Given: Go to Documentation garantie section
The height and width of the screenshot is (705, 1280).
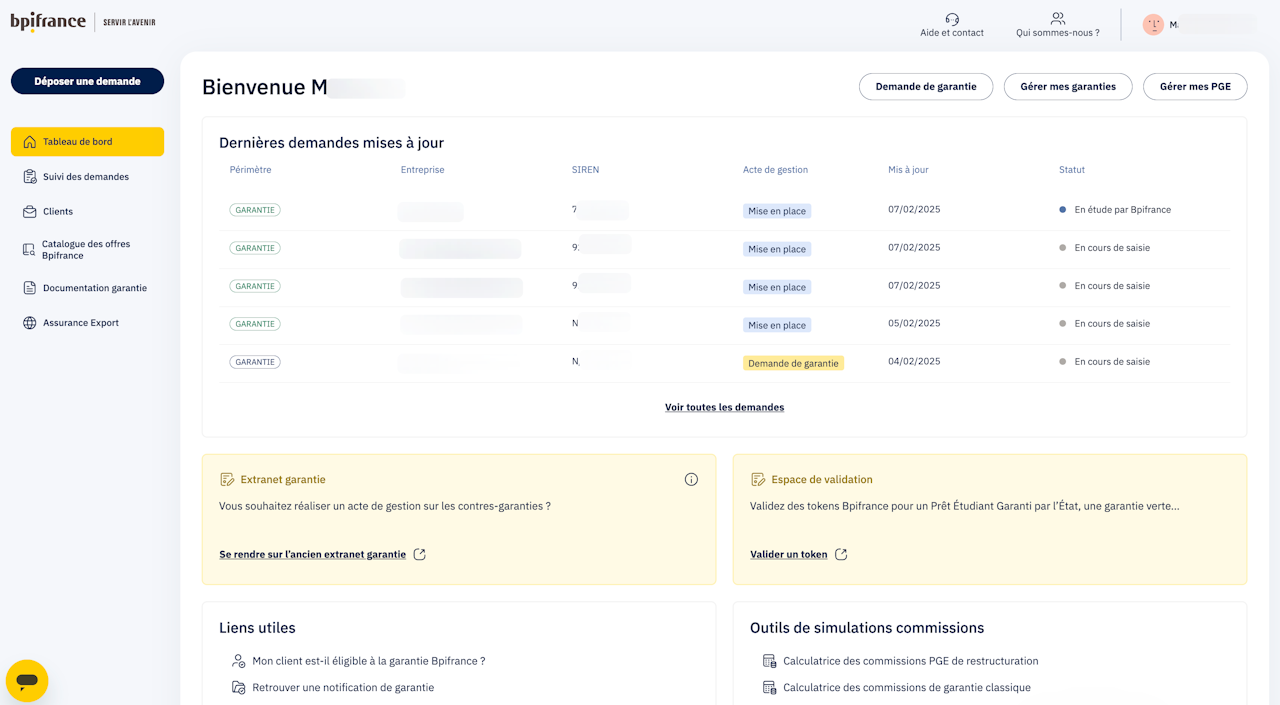Looking at the screenshot, I should 94,288.
